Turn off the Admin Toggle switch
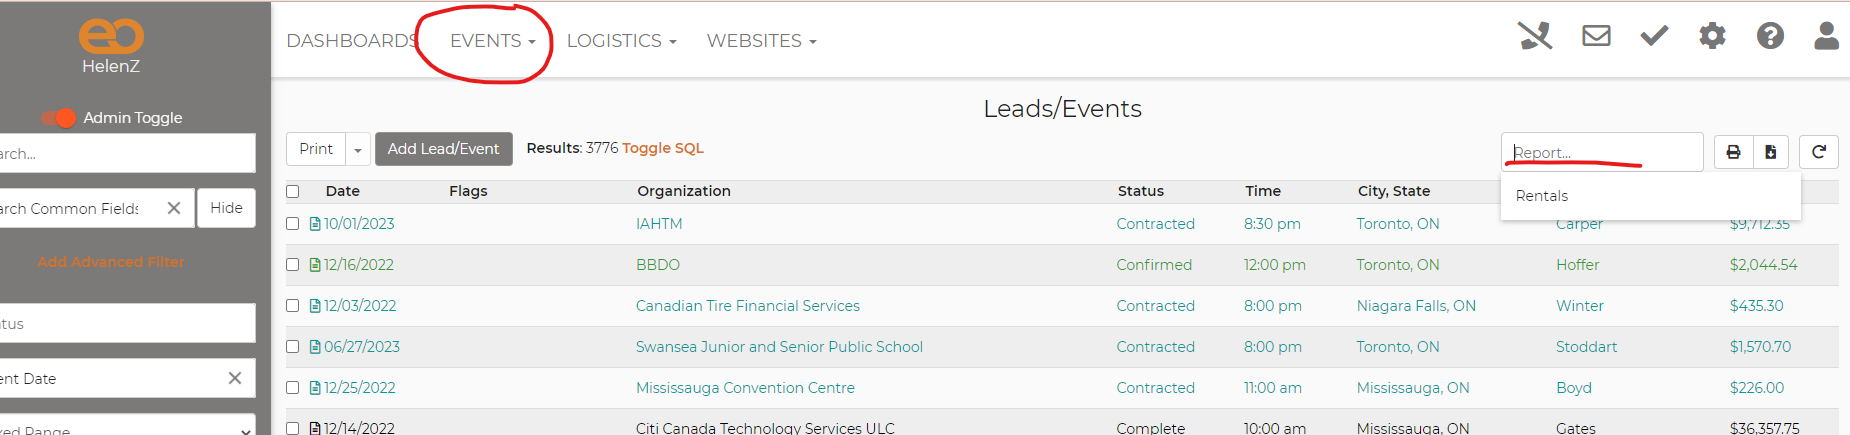The width and height of the screenshot is (1850, 435). point(59,118)
